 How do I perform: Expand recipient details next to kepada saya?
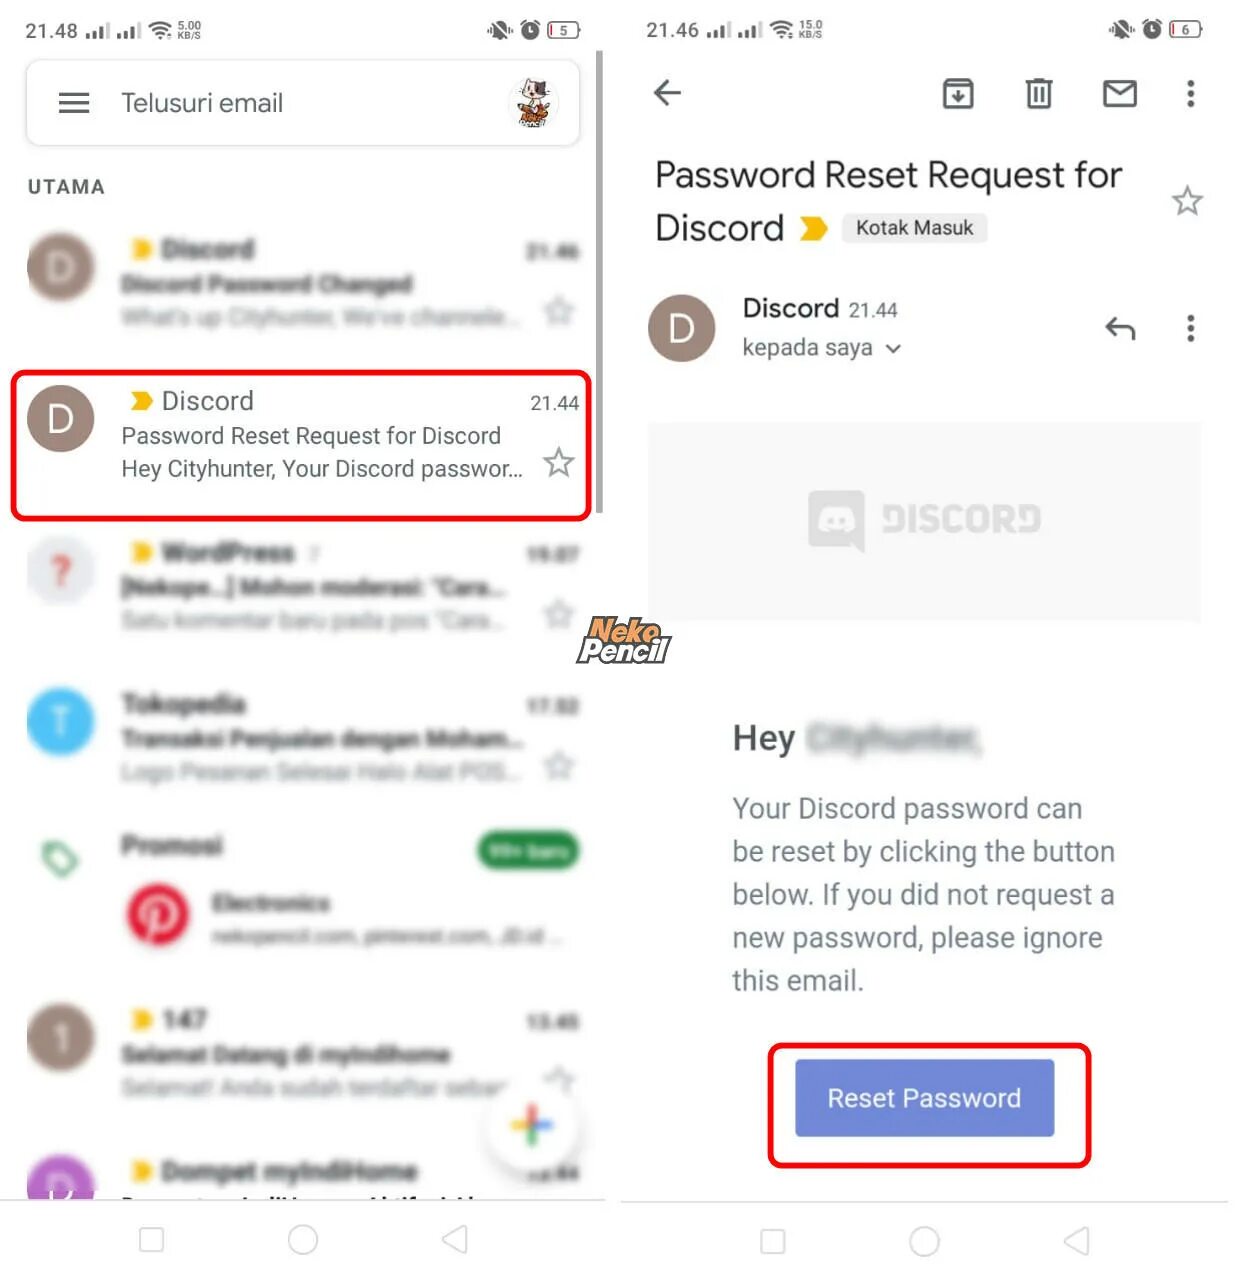[893, 349]
